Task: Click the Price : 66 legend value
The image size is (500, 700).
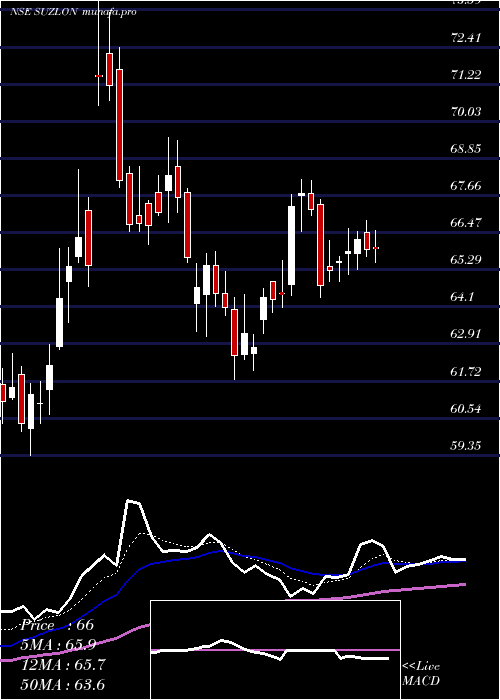Action: coord(57,625)
